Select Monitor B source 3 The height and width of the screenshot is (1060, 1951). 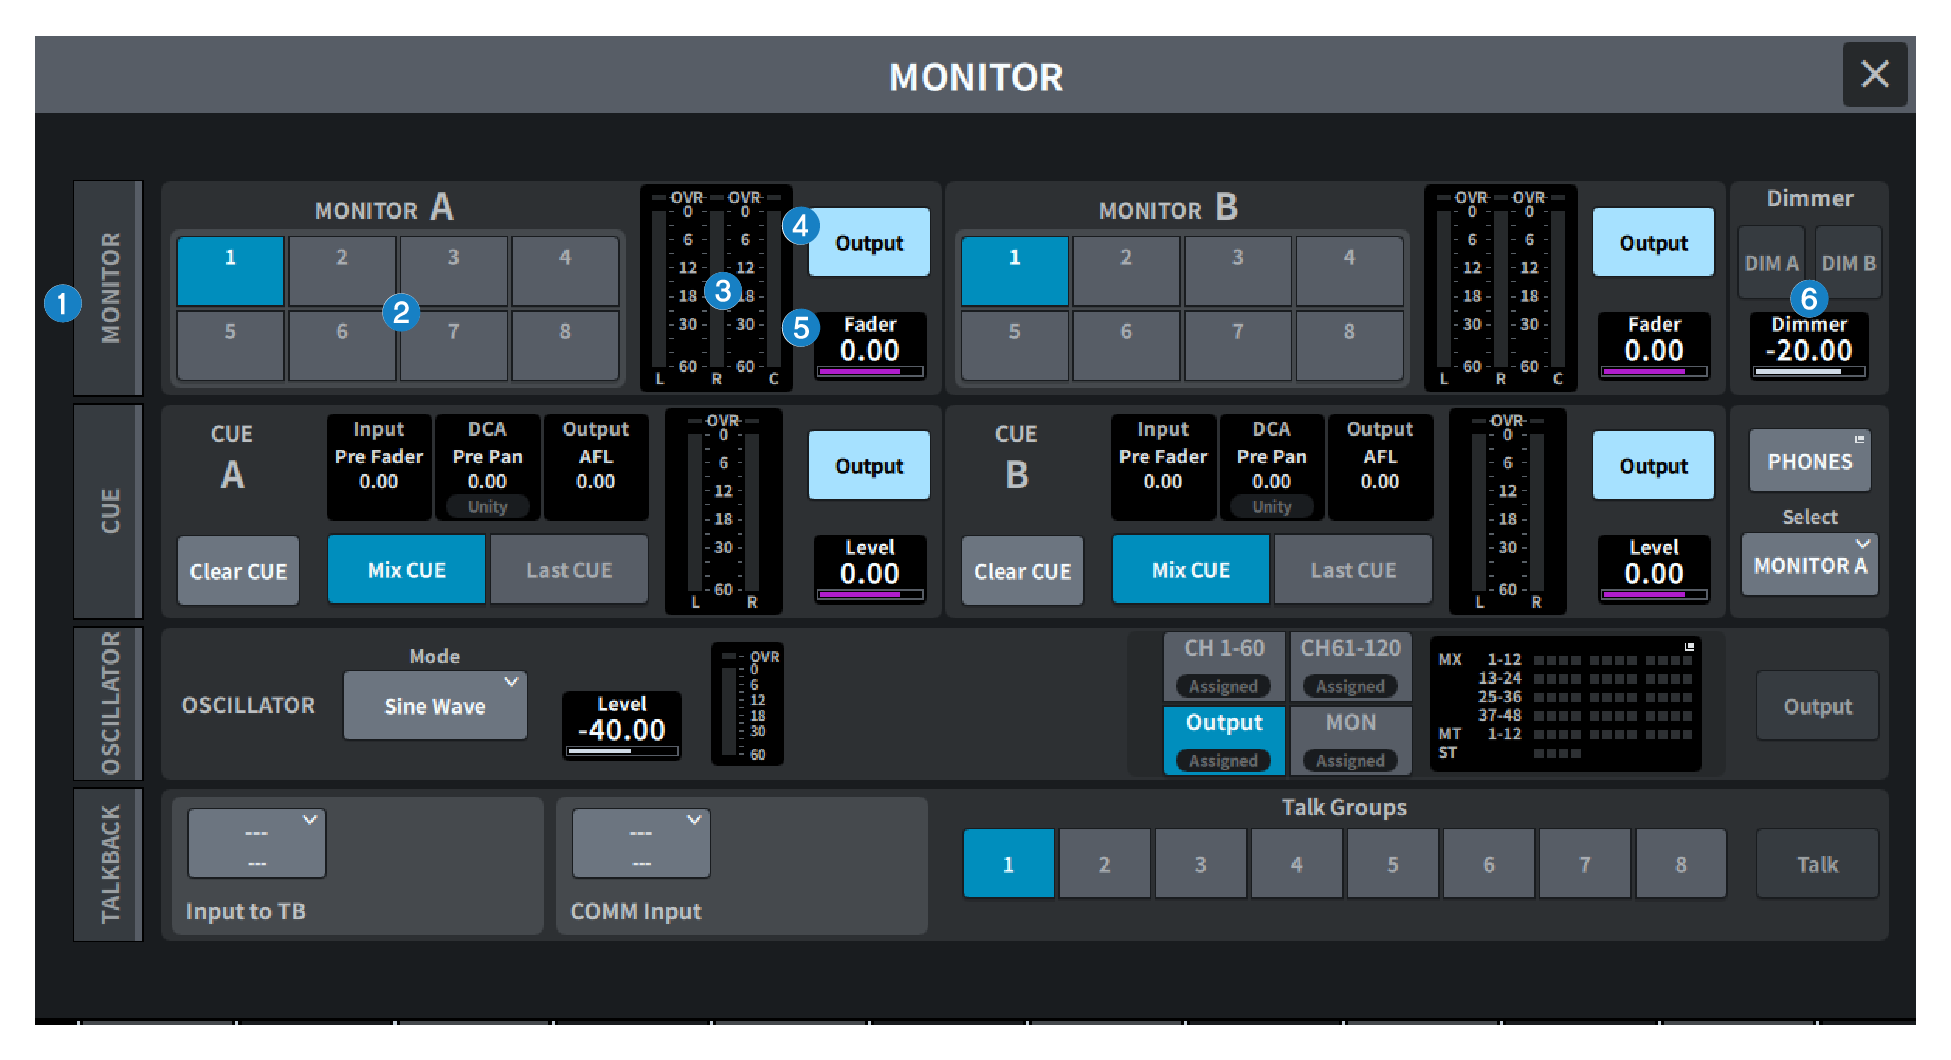[1238, 270]
